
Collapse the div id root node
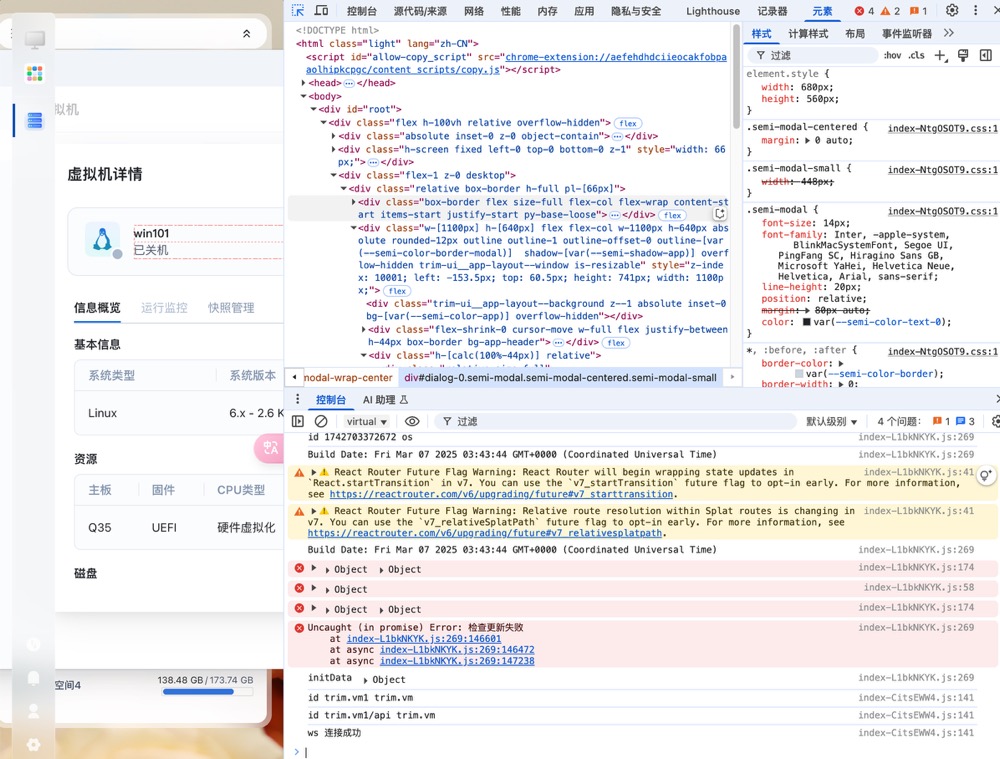314,110
